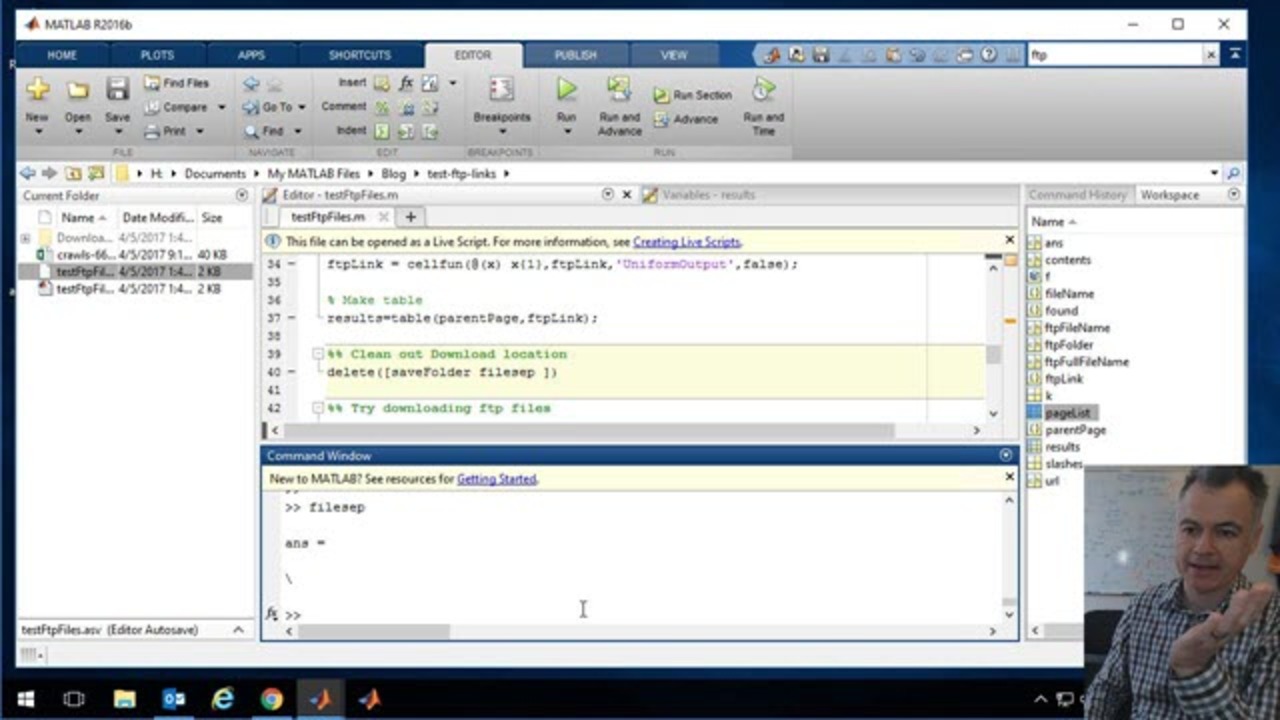Expand the Downloads folder tree node
The width and height of the screenshot is (1280, 720).
(25, 238)
